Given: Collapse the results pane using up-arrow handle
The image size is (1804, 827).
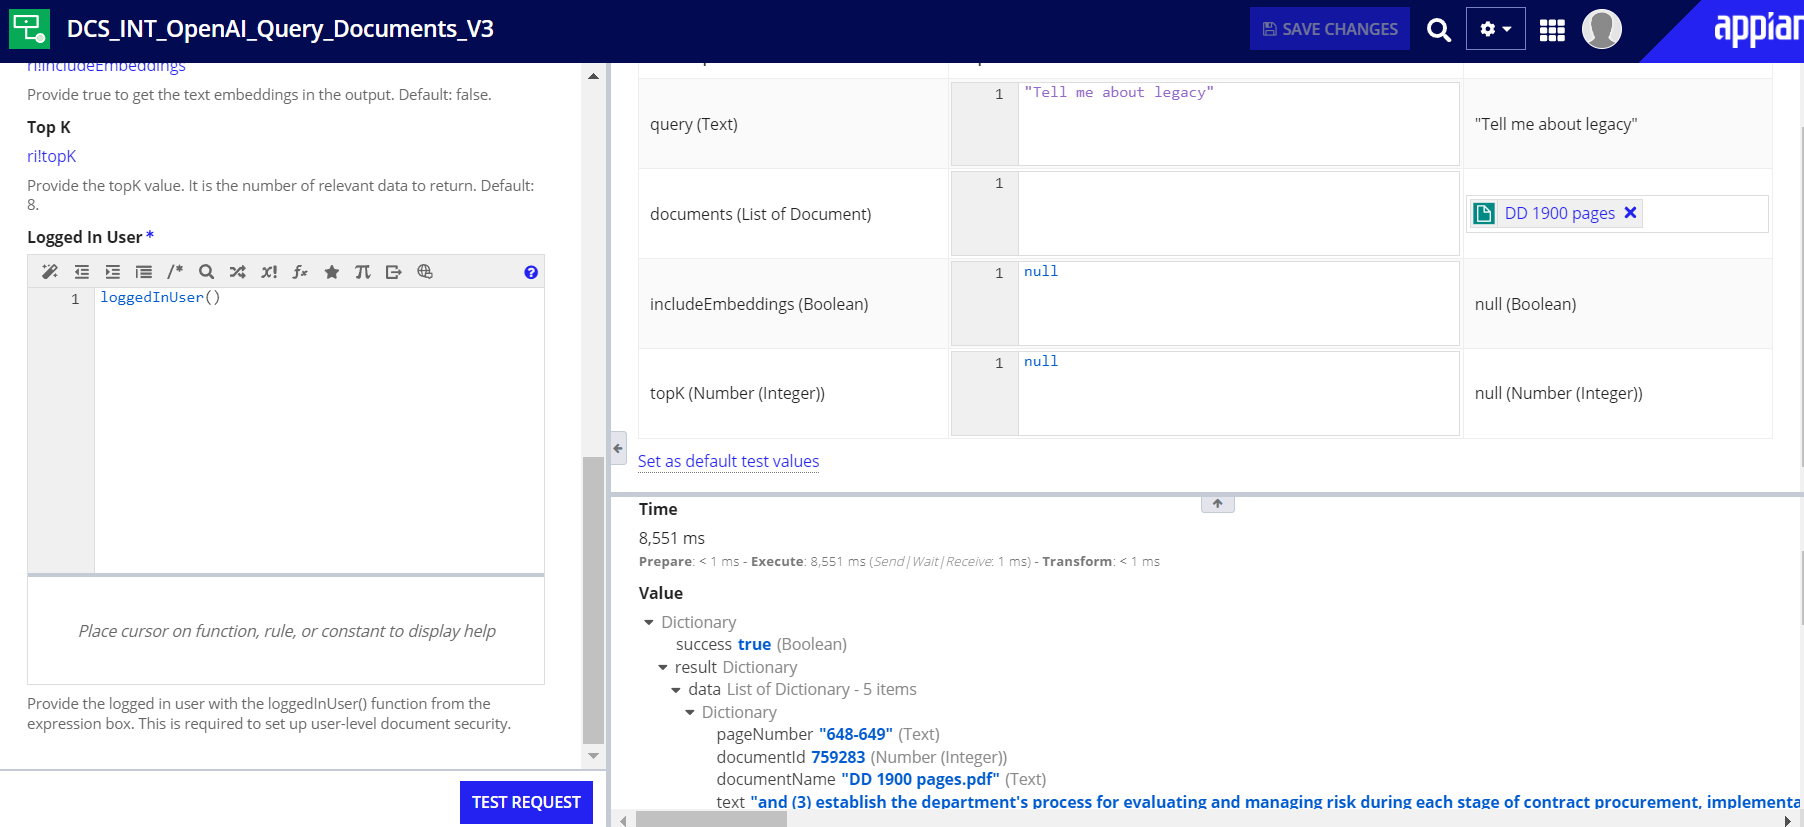Looking at the screenshot, I should coord(1217,504).
